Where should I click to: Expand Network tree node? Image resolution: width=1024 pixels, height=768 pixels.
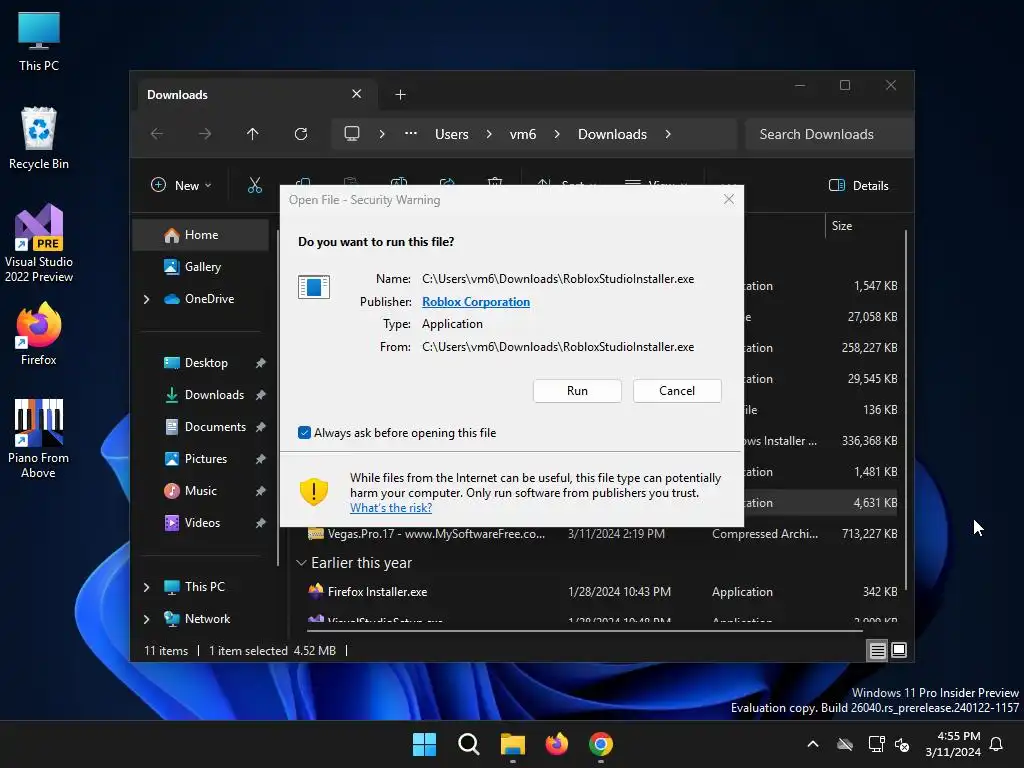pyautogui.click(x=146, y=619)
